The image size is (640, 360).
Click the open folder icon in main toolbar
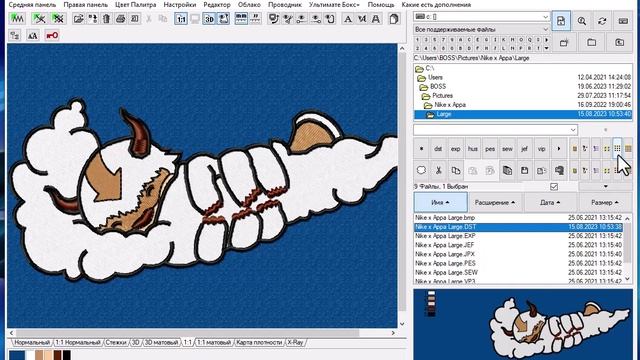[x=78, y=19]
